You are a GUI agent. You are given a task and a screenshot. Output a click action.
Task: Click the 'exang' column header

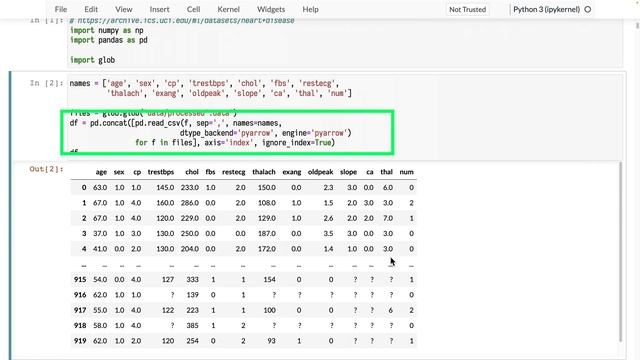point(292,172)
